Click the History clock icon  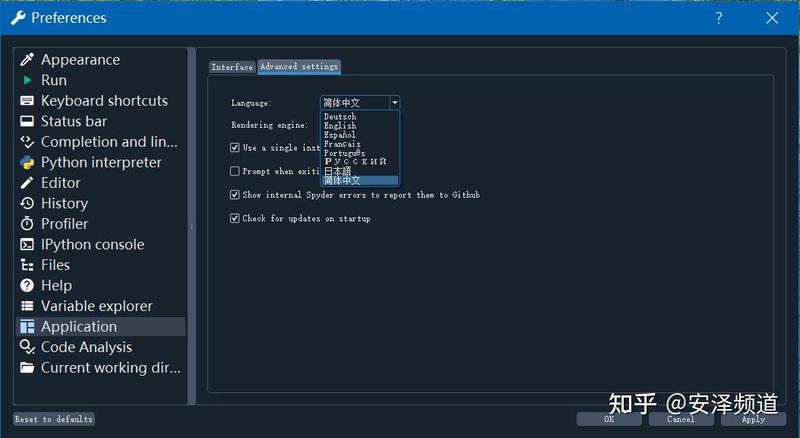point(27,203)
